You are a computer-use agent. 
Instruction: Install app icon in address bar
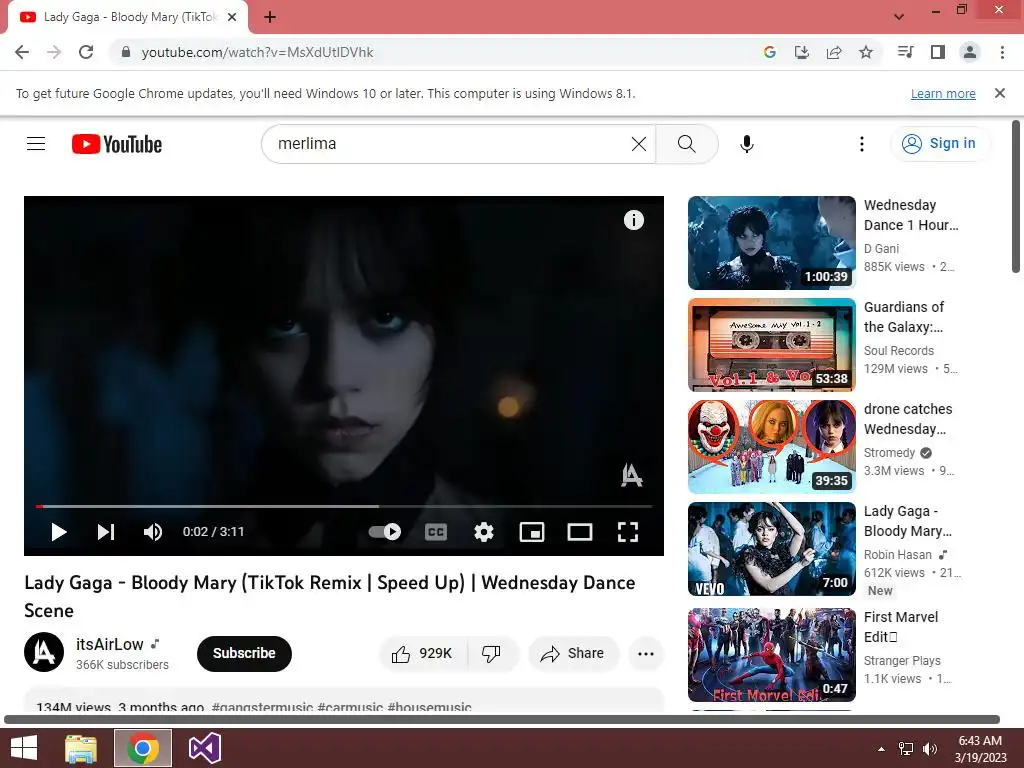(802, 52)
